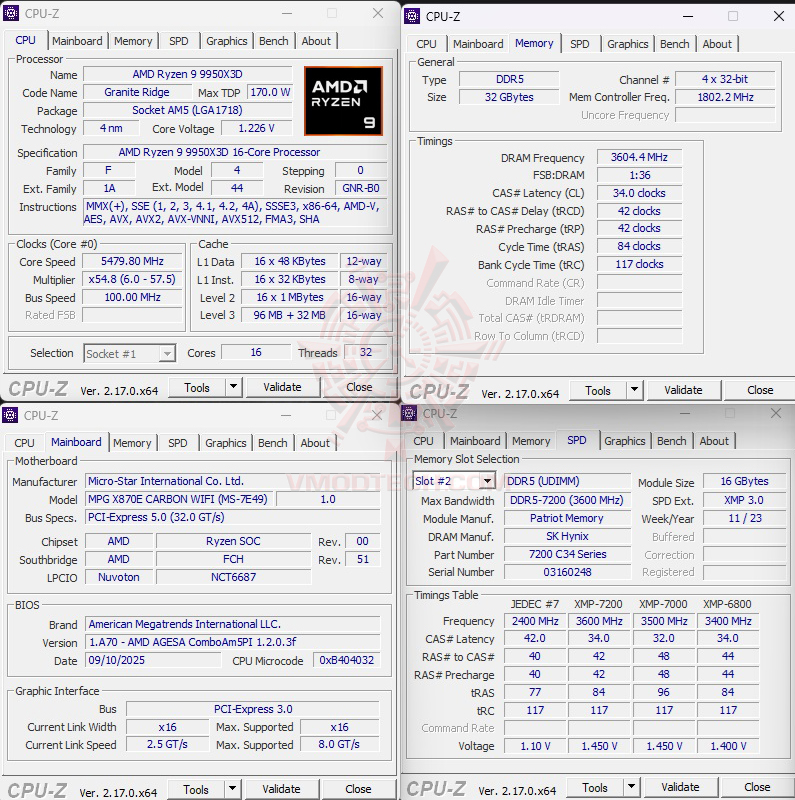
Task: Select PCI-Express 3.0 bus value
Action: click(253, 709)
